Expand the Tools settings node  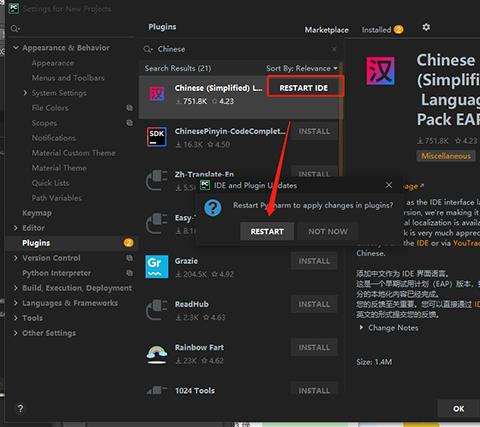pyautogui.click(x=16, y=318)
